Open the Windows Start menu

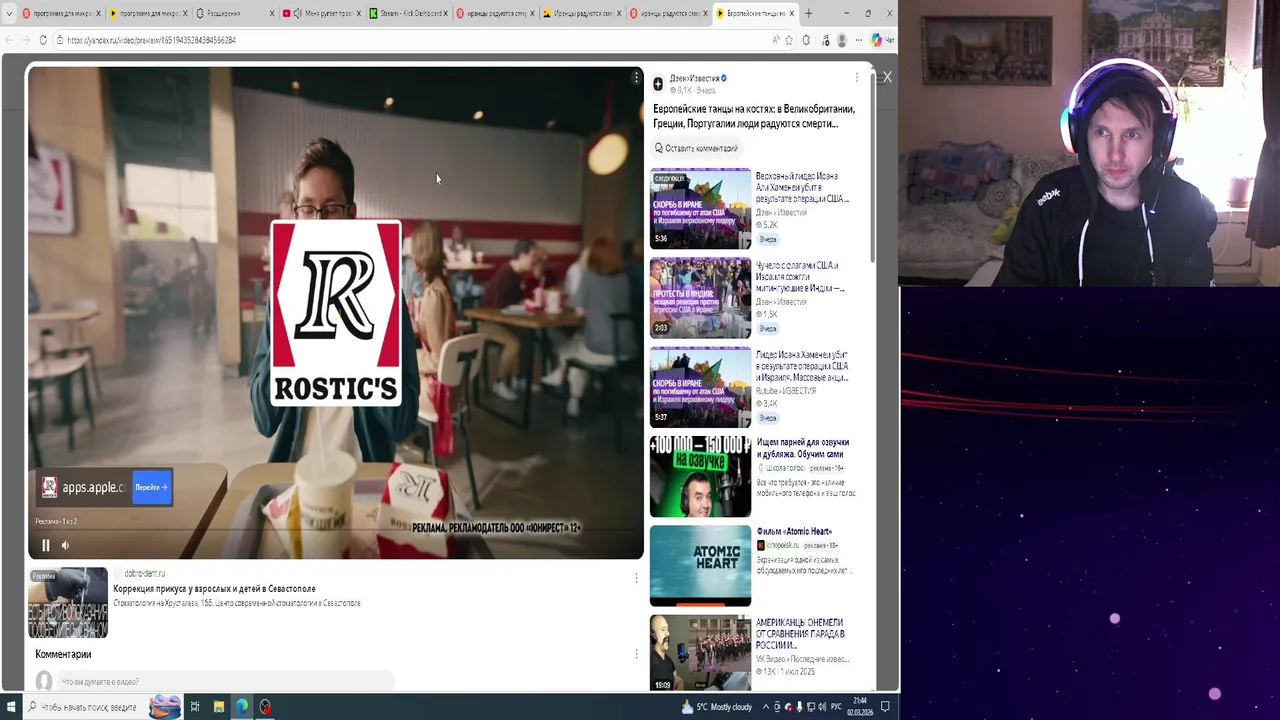pos(10,707)
